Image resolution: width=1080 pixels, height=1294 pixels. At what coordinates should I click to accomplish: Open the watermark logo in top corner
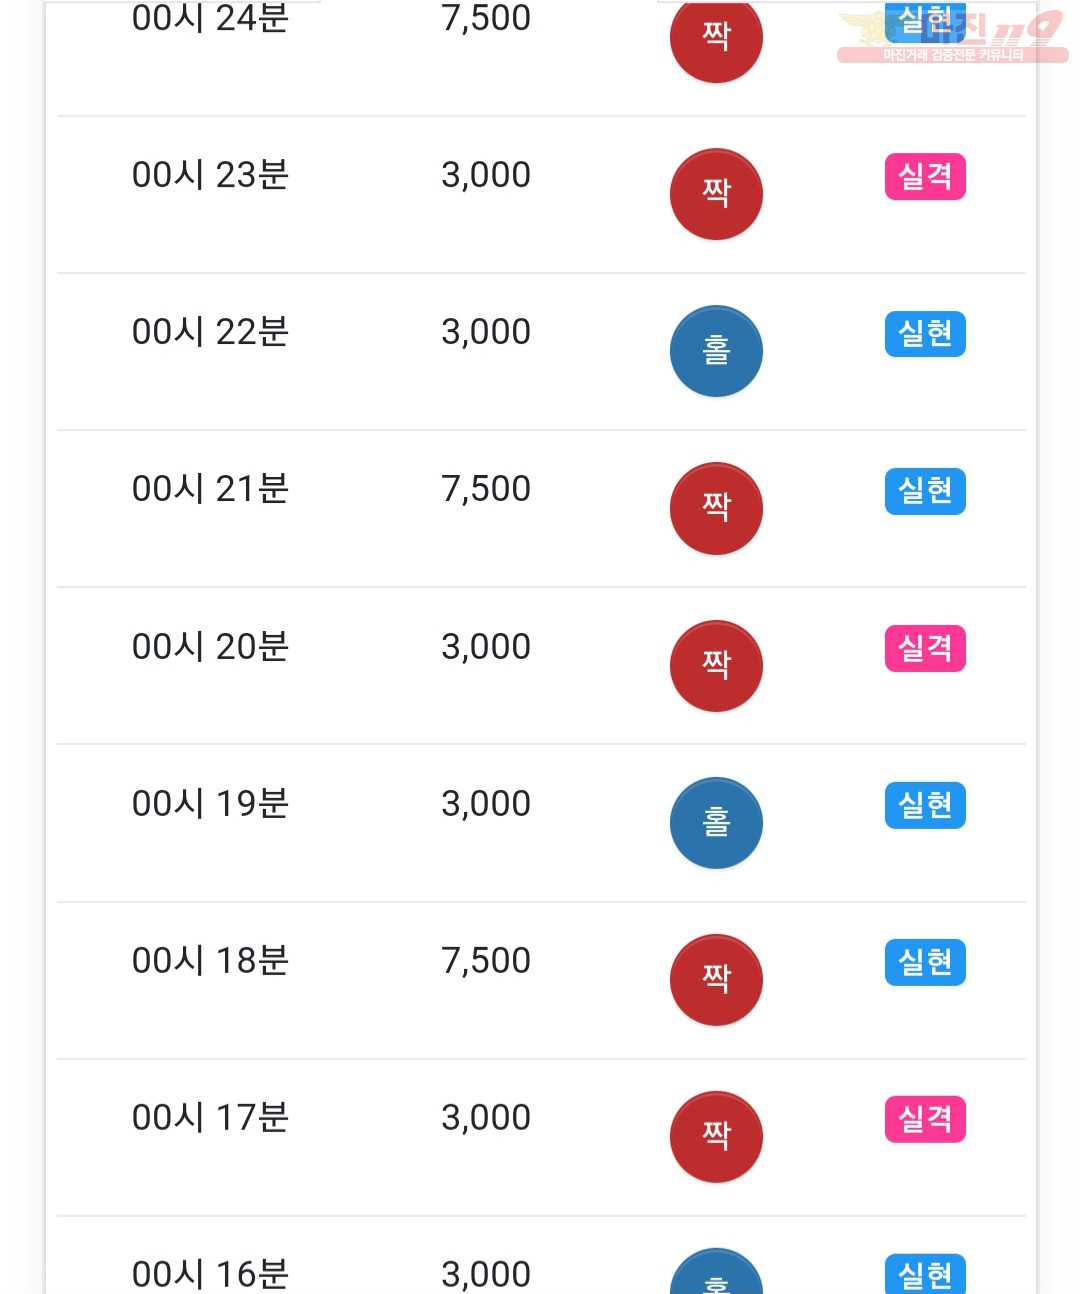click(953, 36)
